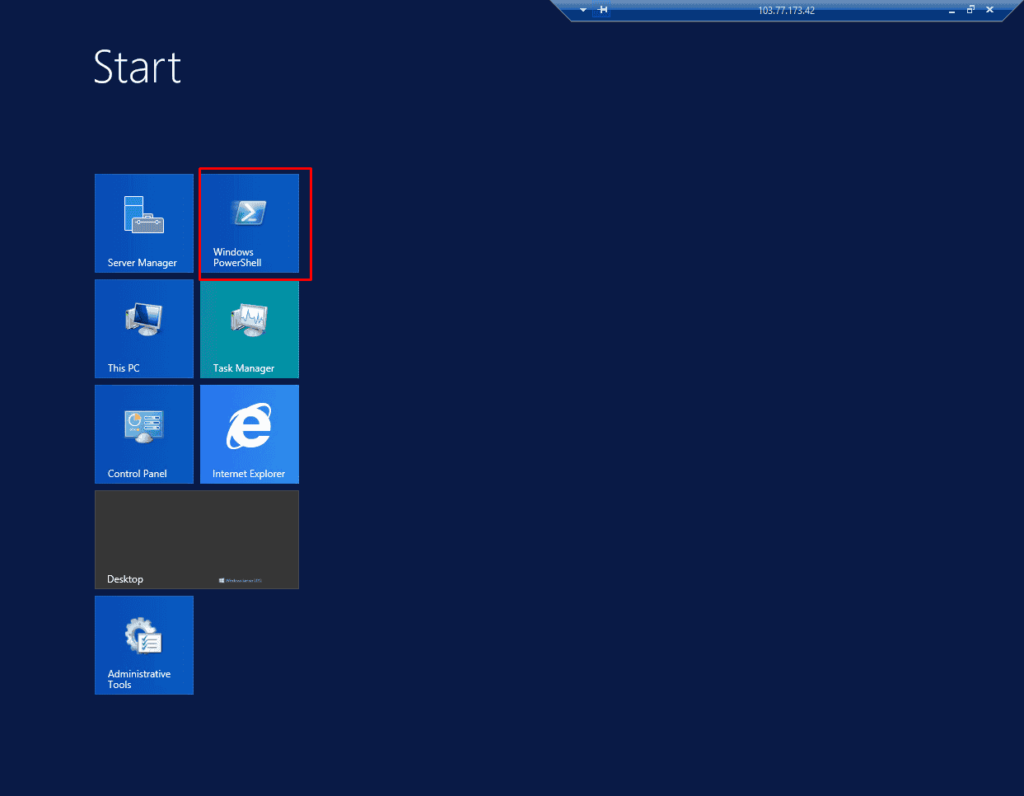Viewport: 1024px width, 796px height.
Task: Close the remote desktop connection
Action: point(990,10)
